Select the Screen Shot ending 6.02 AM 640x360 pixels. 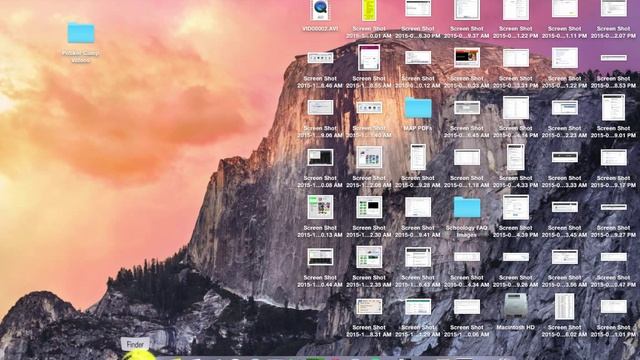[565, 306]
